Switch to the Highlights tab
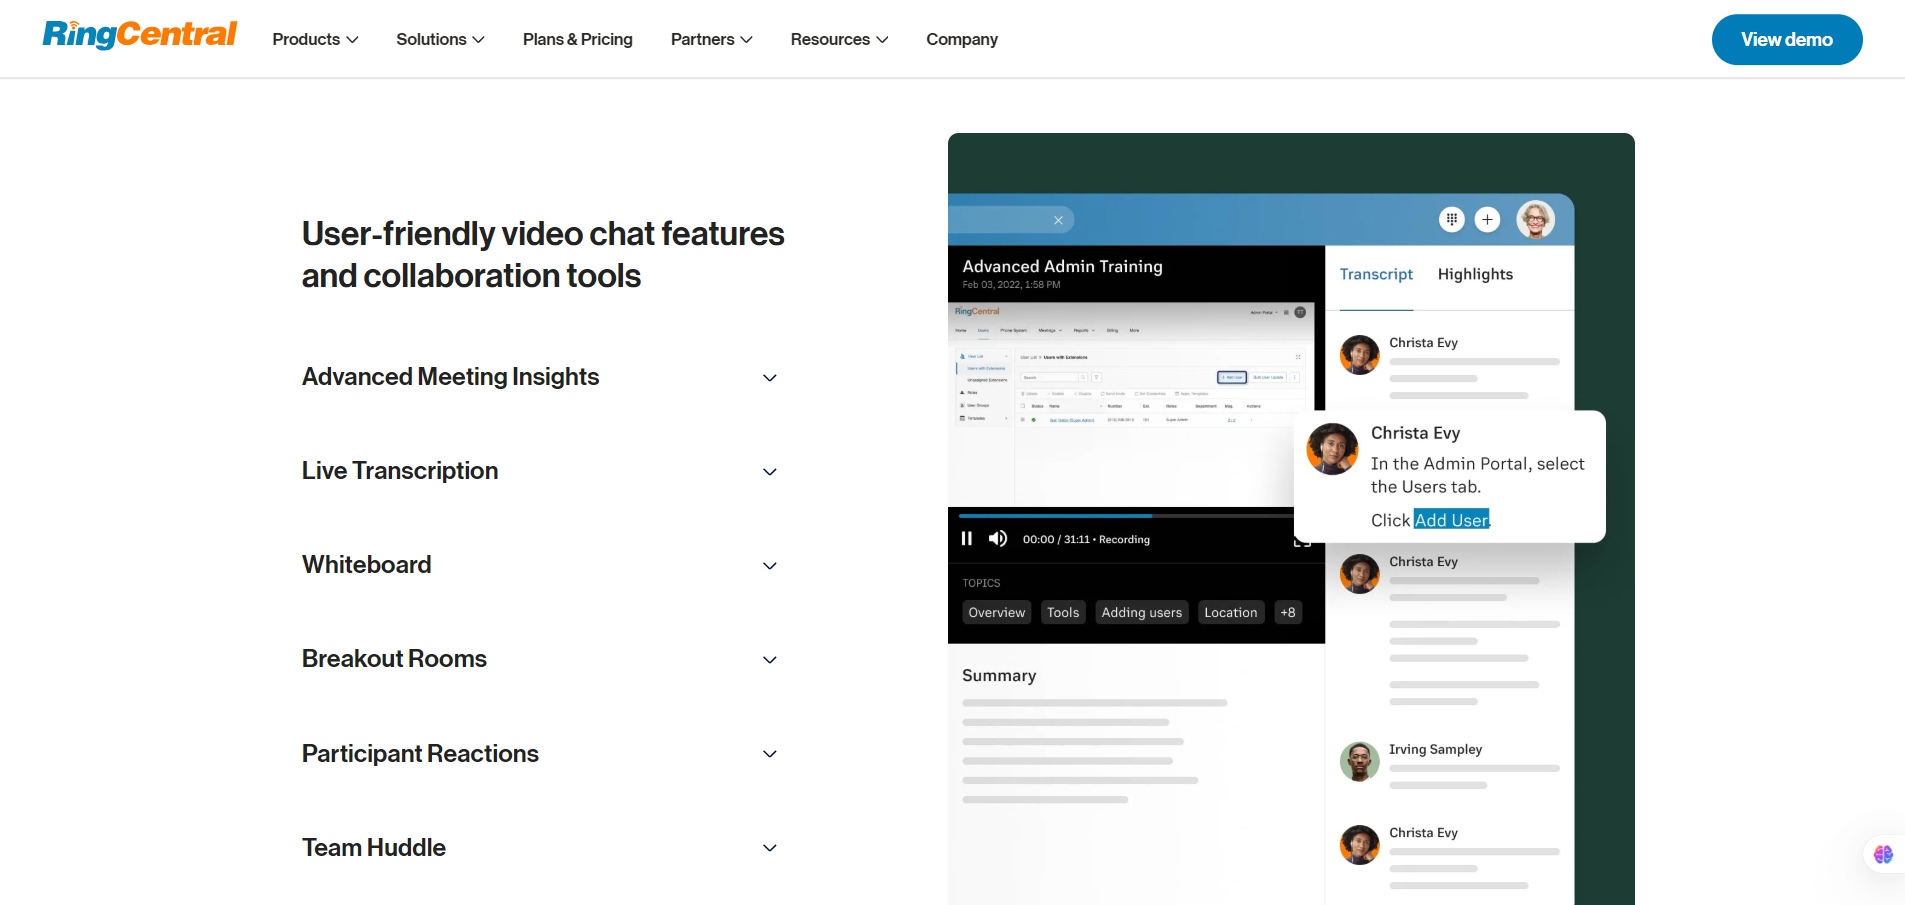The image size is (1905, 905). (x=1475, y=274)
